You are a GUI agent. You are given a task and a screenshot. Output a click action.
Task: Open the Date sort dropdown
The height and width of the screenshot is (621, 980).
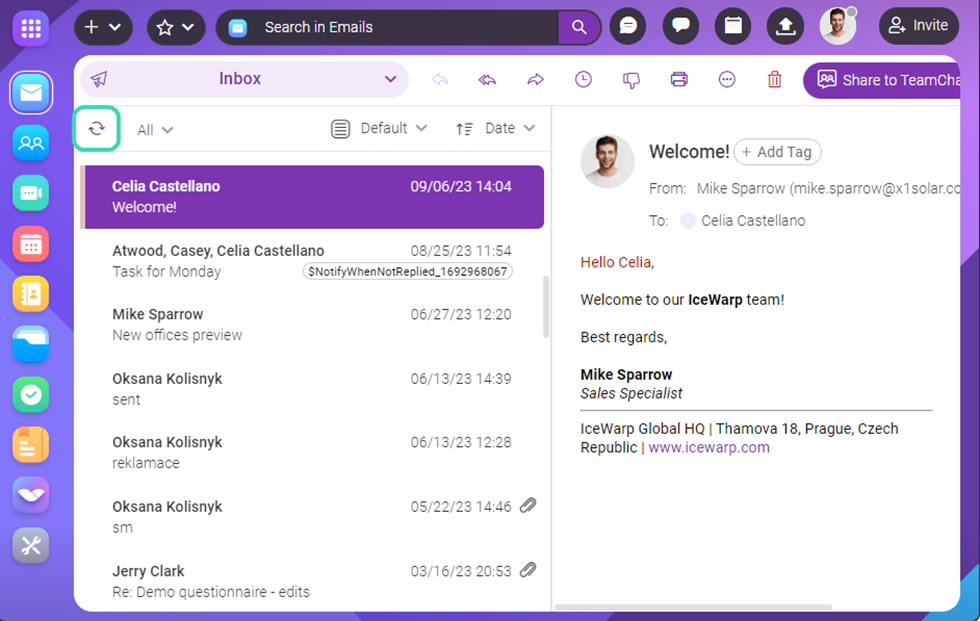point(496,129)
